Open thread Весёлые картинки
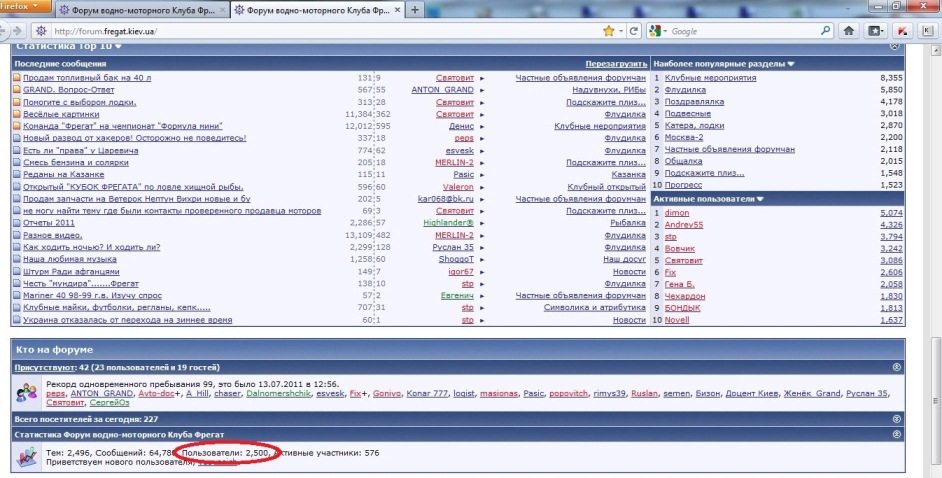Screen dimensions: 942x478 [x=61, y=114]
